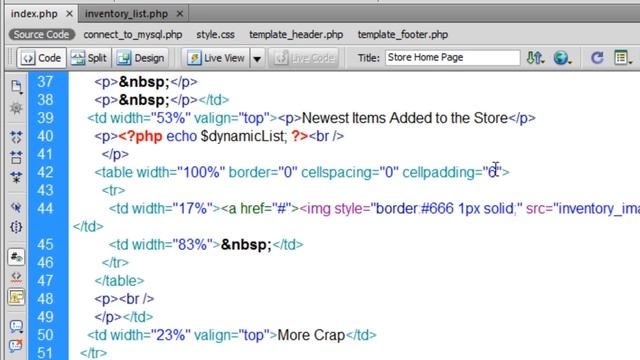Screen dimensions: 640x360
Task: Click the echo keyword on line 40
Action: [x=182, y=136]
